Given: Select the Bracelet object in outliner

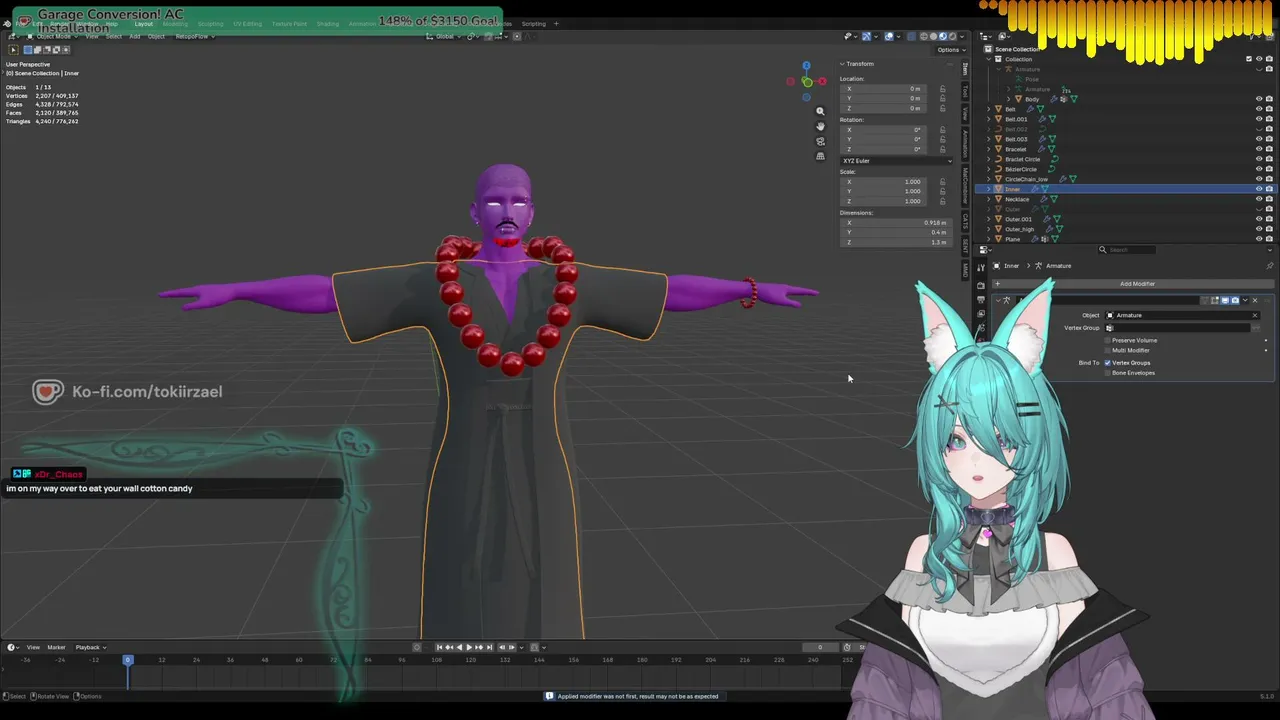Looking at the screenshot, I should pos(1016,149).
